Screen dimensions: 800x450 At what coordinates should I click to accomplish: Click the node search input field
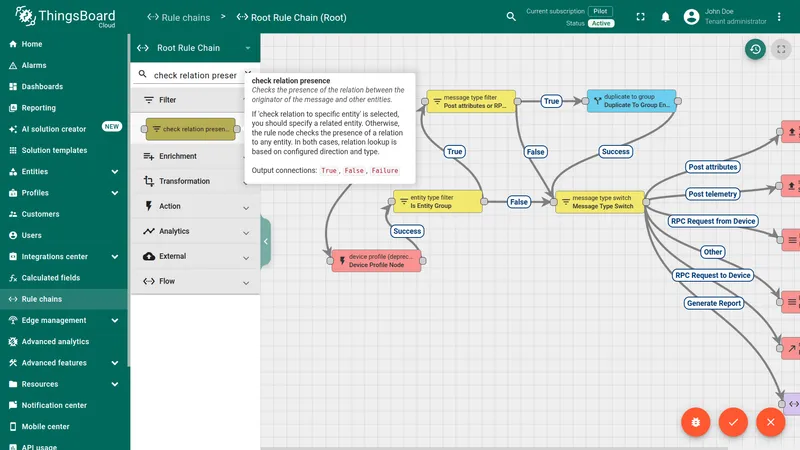click(195, 76)
